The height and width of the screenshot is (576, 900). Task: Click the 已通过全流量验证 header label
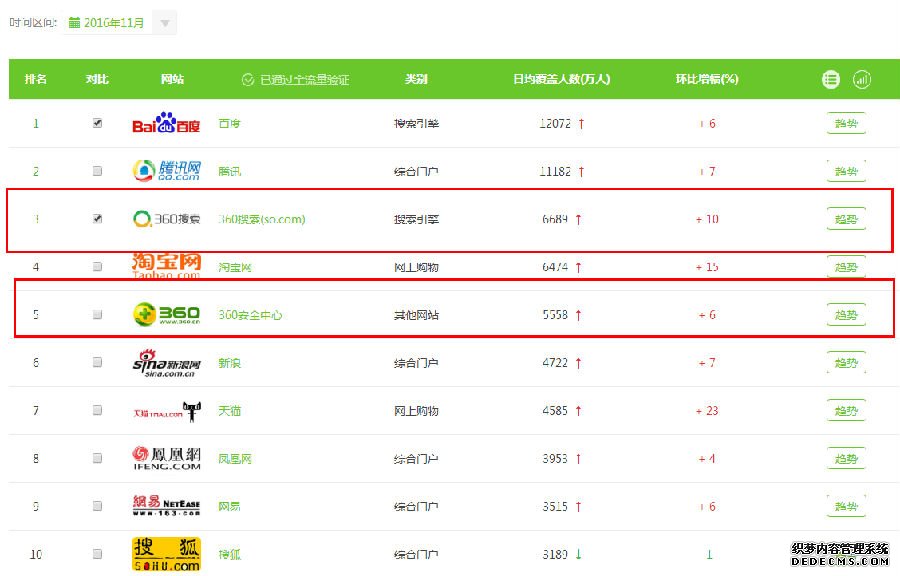click(305, 80)
